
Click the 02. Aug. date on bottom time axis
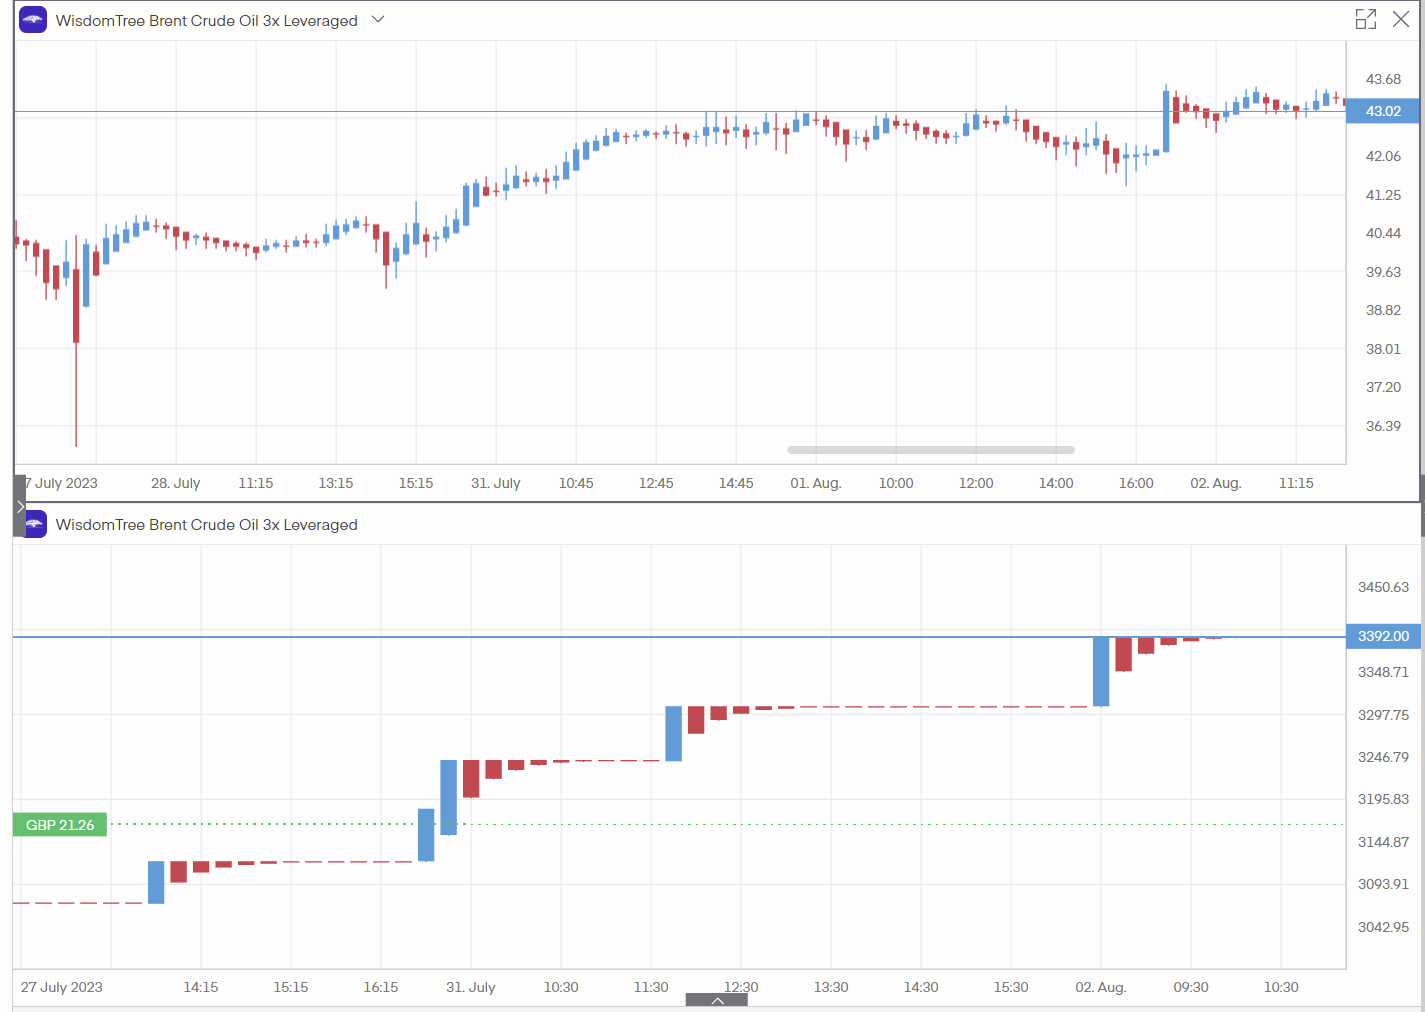coord(1101,987)
